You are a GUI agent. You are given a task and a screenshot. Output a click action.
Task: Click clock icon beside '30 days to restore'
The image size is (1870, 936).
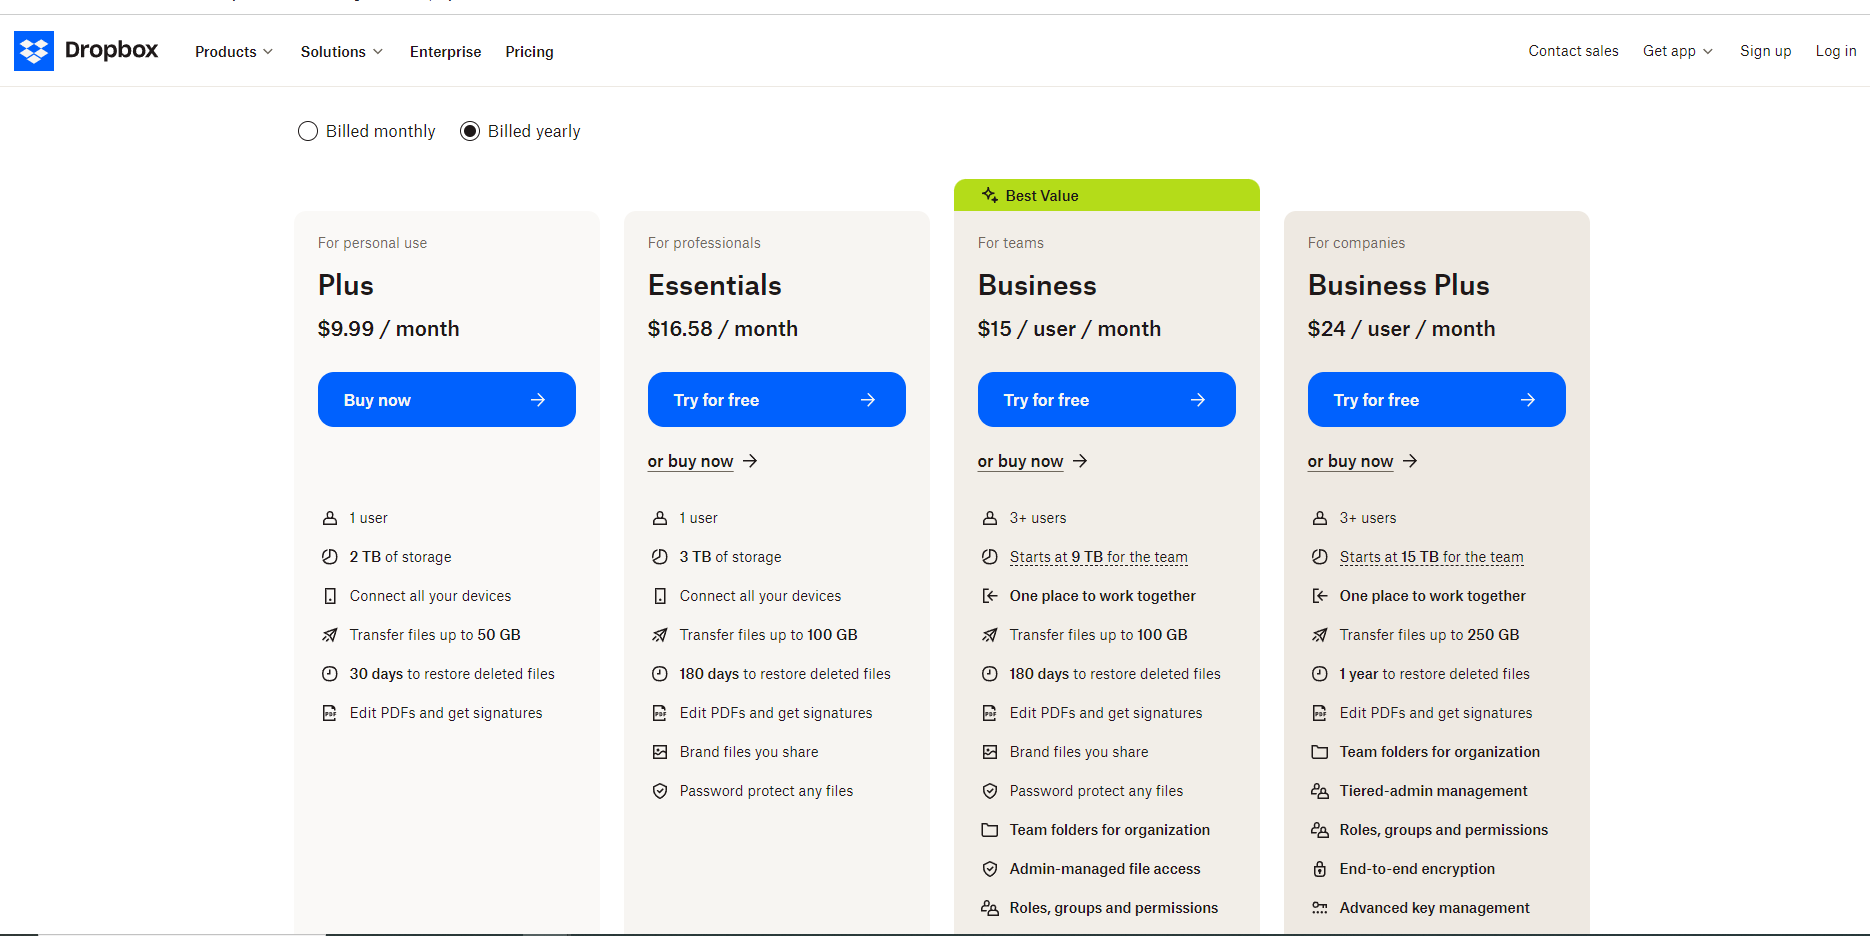(330, 674)
